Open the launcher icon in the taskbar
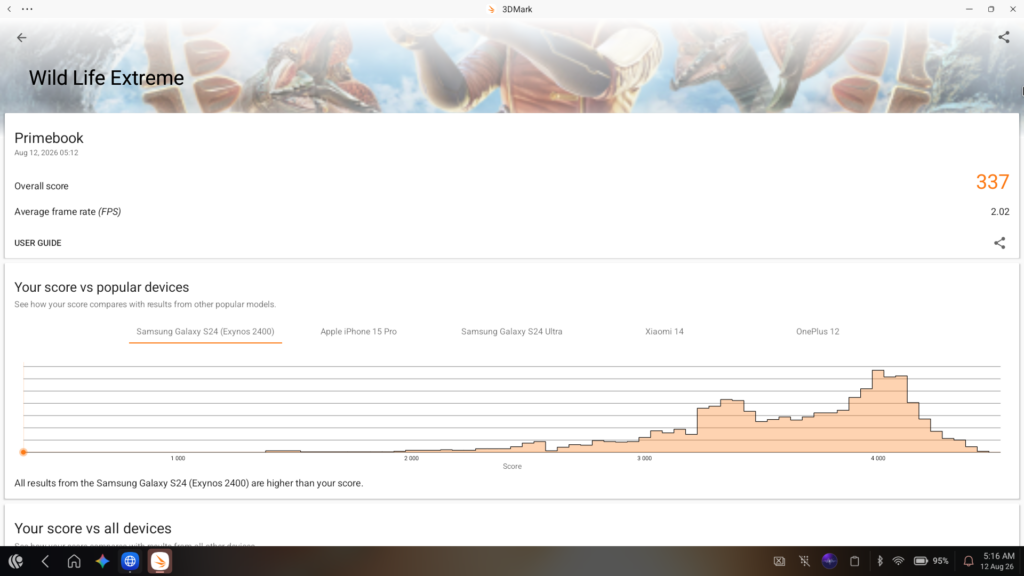The image size is (1024, 576). (x=16, y=561)
